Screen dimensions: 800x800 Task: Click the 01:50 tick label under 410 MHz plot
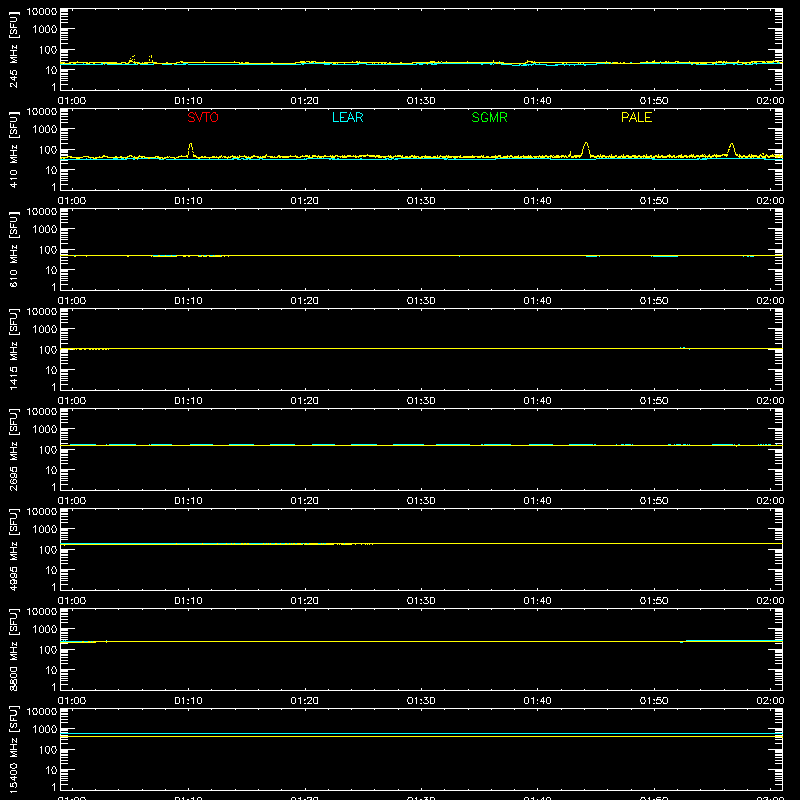(x=654, y=201)
